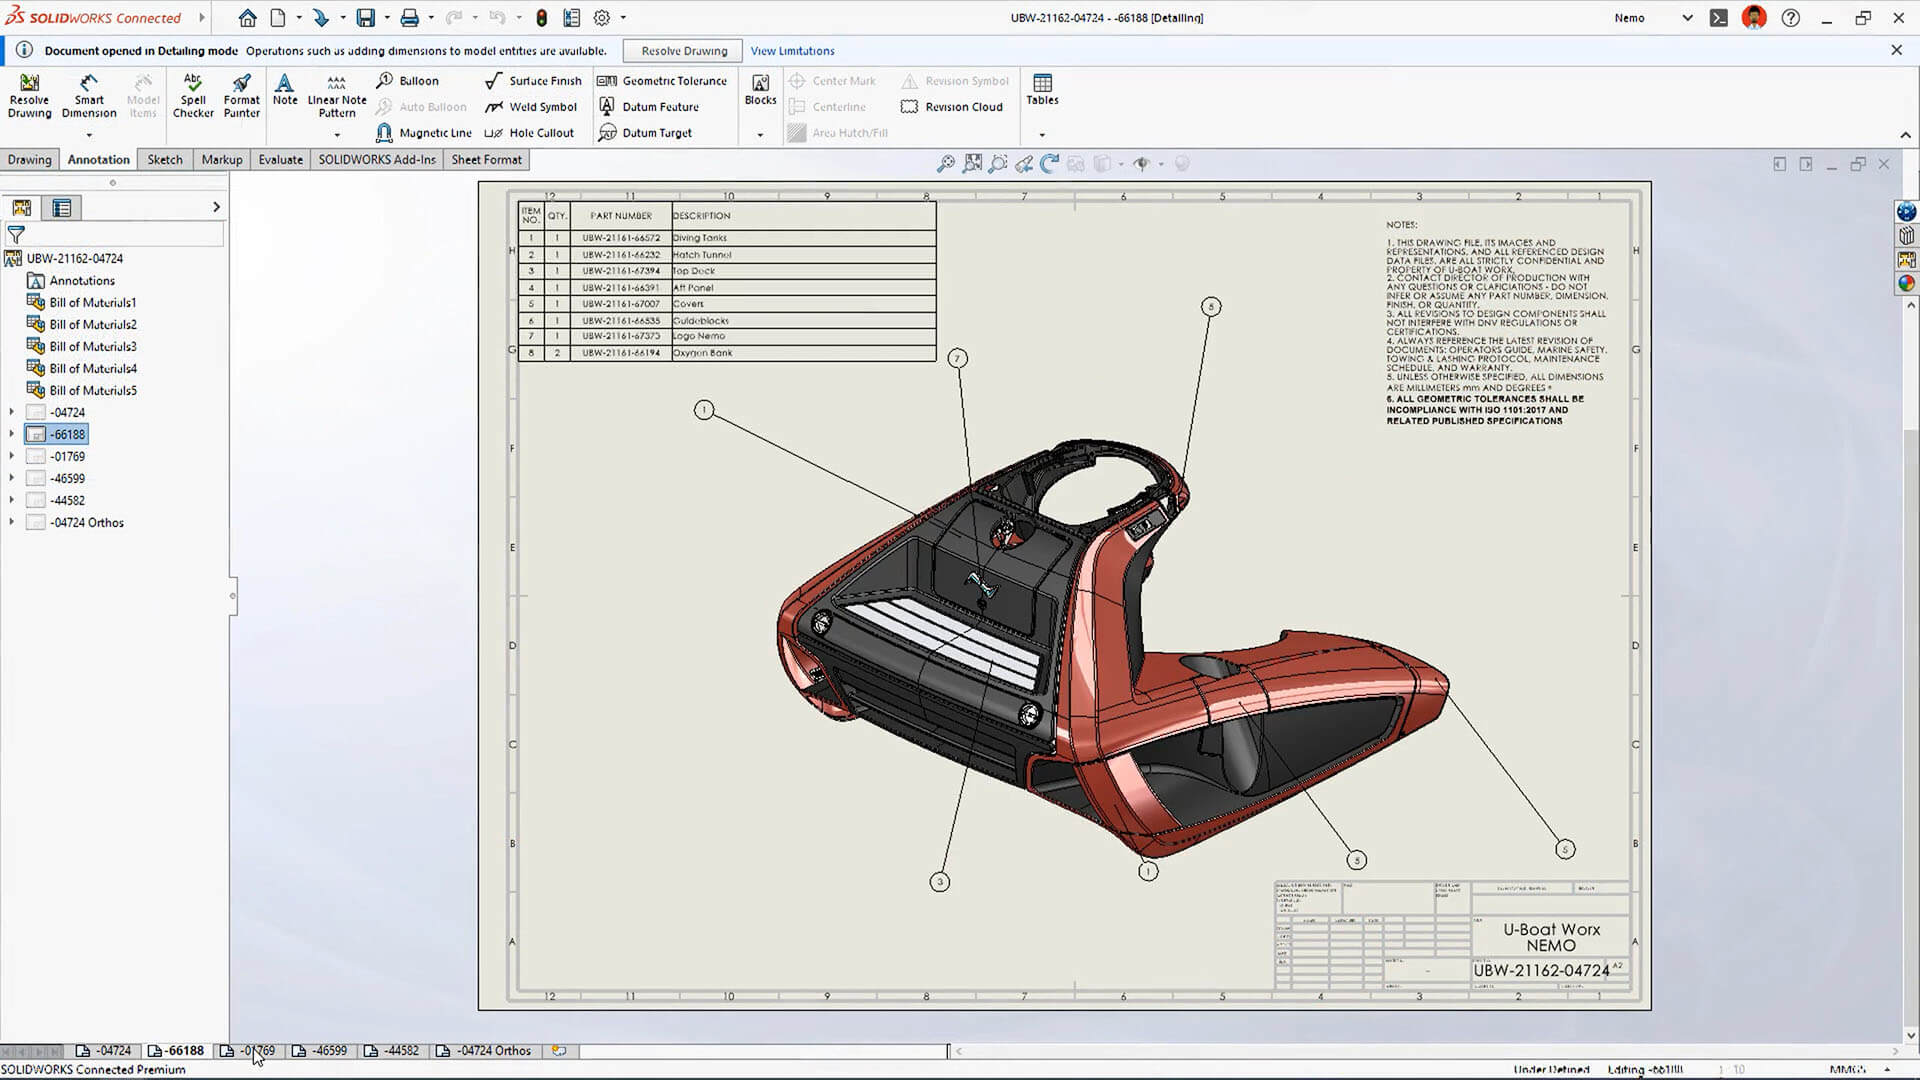The width and height of the screenshot is (1920, 1080).
Task: Click the Rotate View icon
Action: 1049,164
